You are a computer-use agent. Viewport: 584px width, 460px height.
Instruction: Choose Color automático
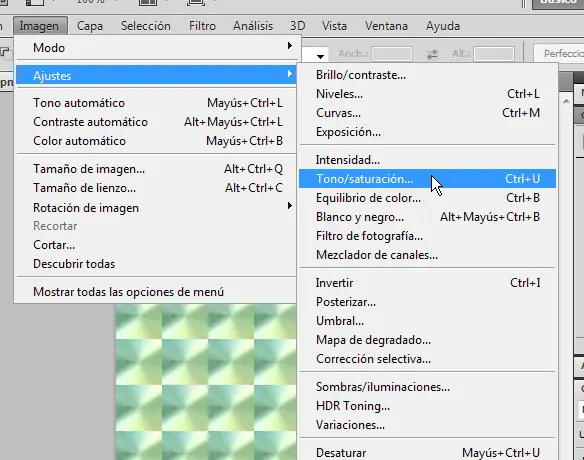coord(156,141)
